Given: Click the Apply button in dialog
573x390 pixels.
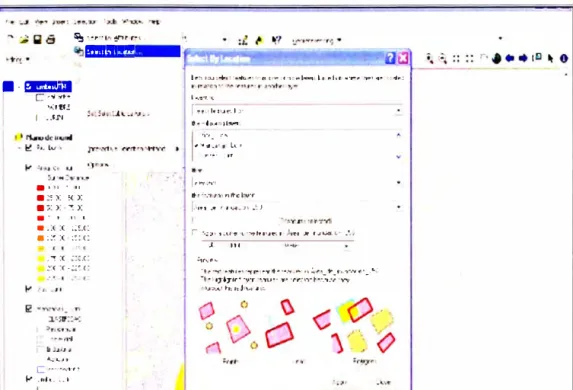Looking at the screenshot, I should tap(339, 382).
